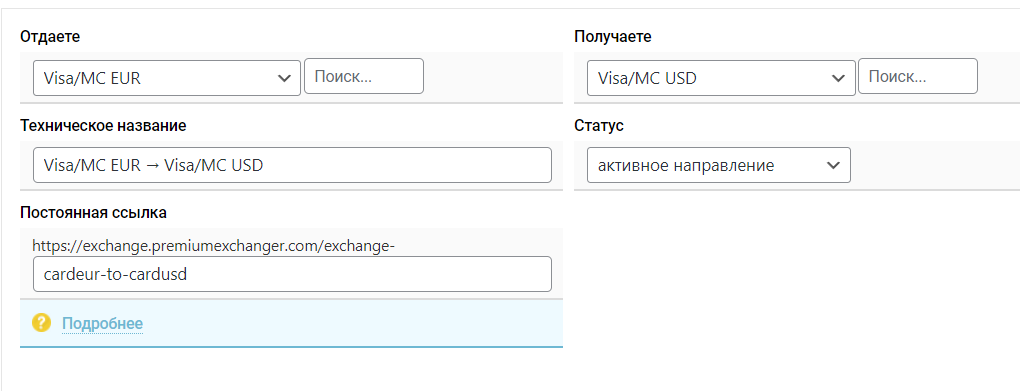Screen dimensions: 1020x391
Task: Expand the активное направление status dropdown
Action: point(719,165)
